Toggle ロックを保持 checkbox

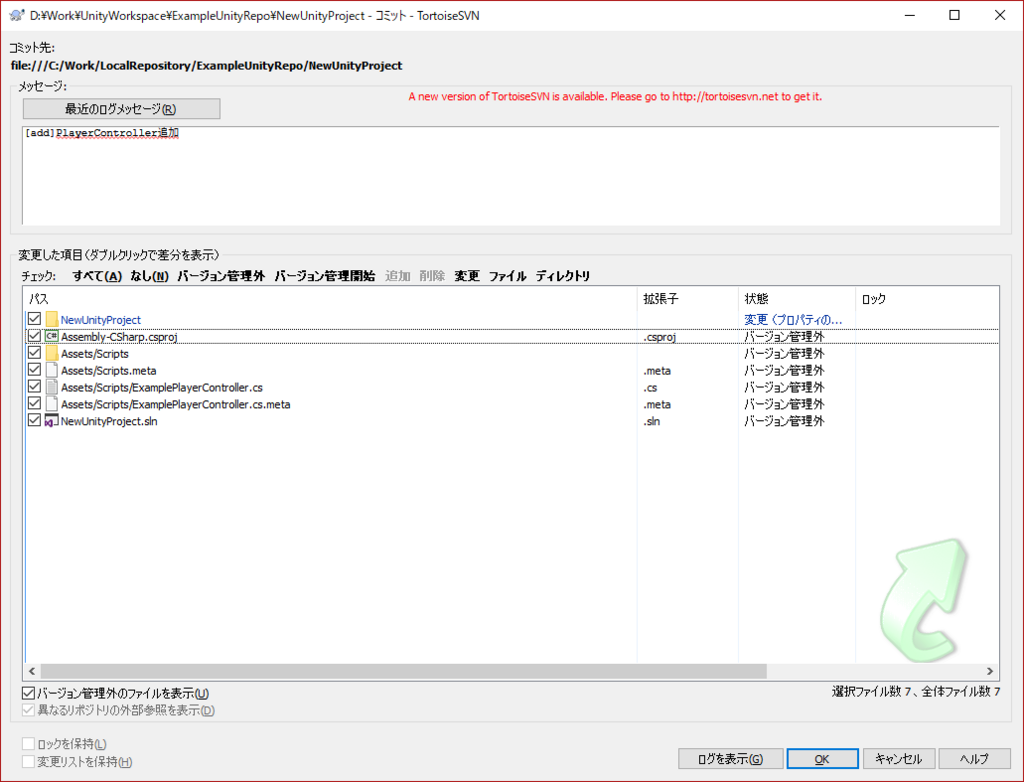28,743
